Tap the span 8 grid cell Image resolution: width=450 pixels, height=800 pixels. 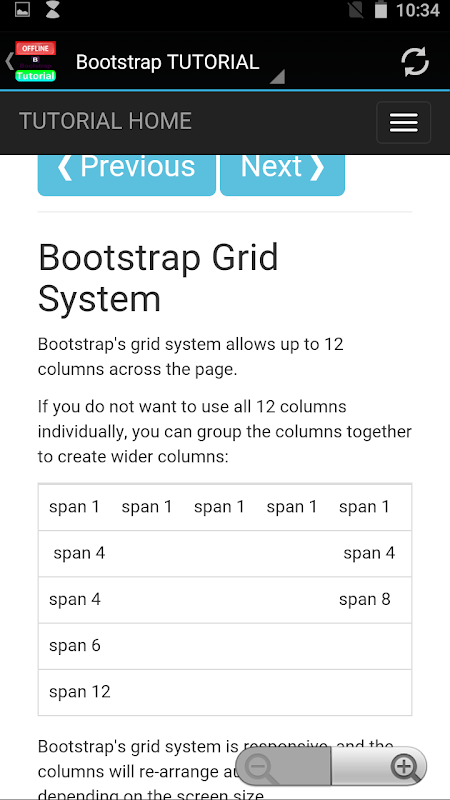pyautogui.click(x=364, y=599)
